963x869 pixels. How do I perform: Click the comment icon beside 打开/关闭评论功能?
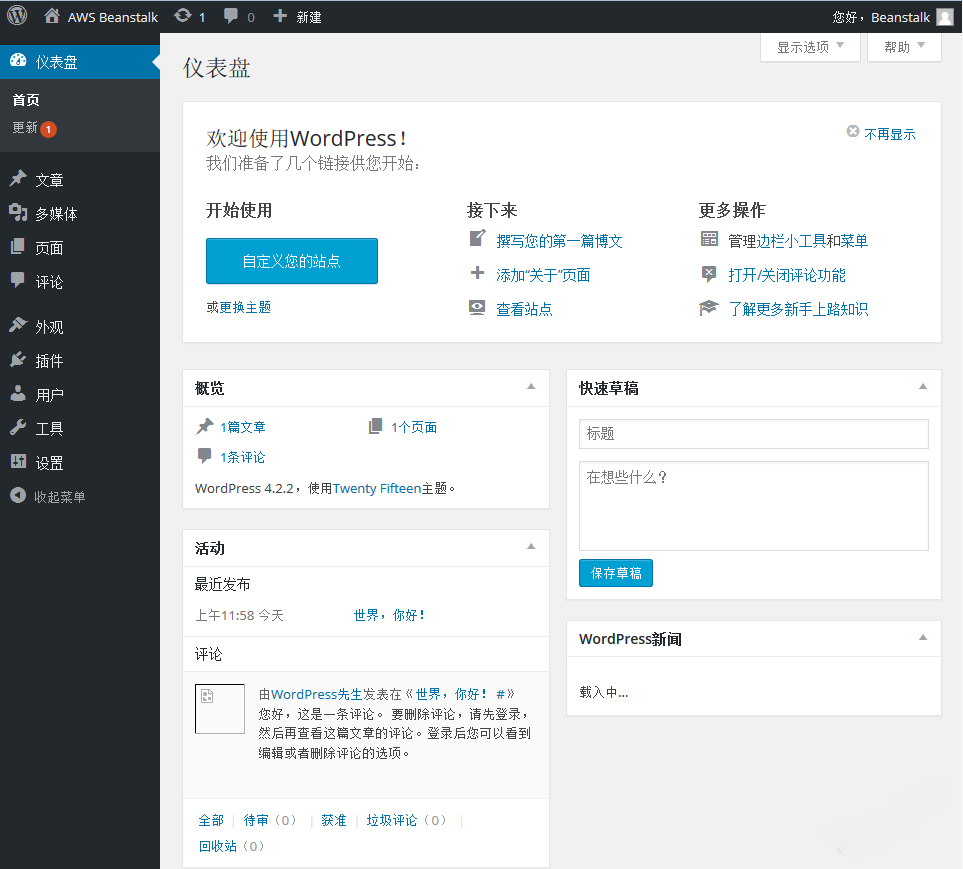pyautogui.click(x=709, y=273)
